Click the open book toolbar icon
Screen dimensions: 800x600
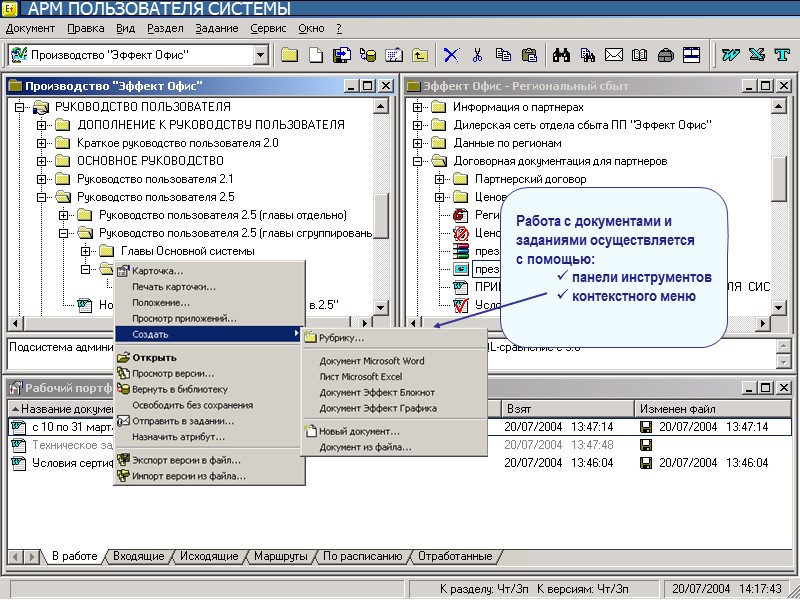640,55
